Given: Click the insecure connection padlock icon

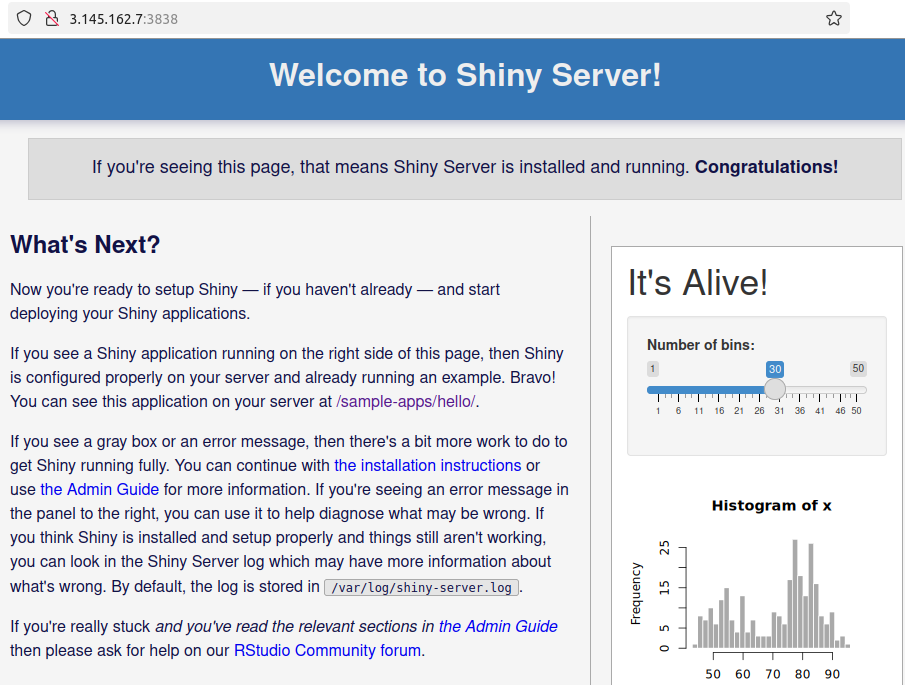Looking at the screenshot, I should tap(52, 18).
